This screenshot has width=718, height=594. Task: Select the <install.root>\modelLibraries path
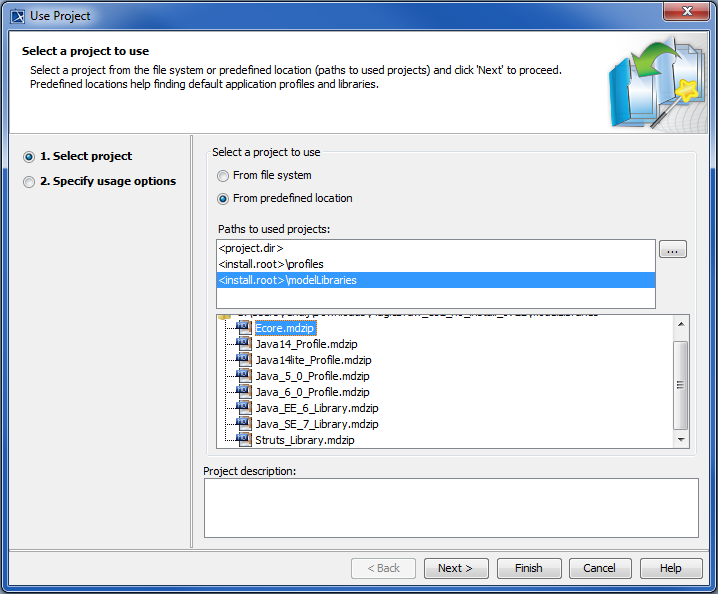(435, 280)
